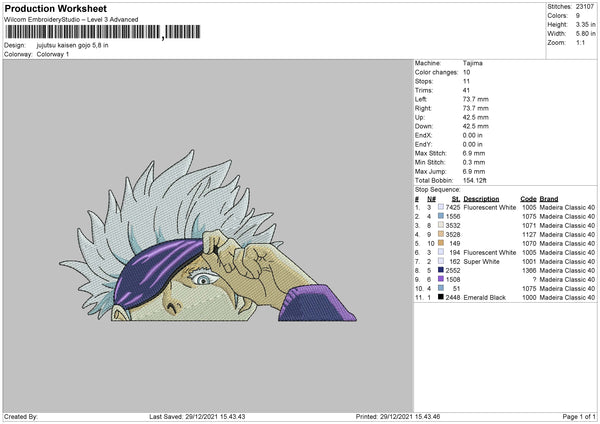Click 'Wilcom EmbroideryStudio – Level 3 Advanced' text
The image size is (600, 424).
71,20
